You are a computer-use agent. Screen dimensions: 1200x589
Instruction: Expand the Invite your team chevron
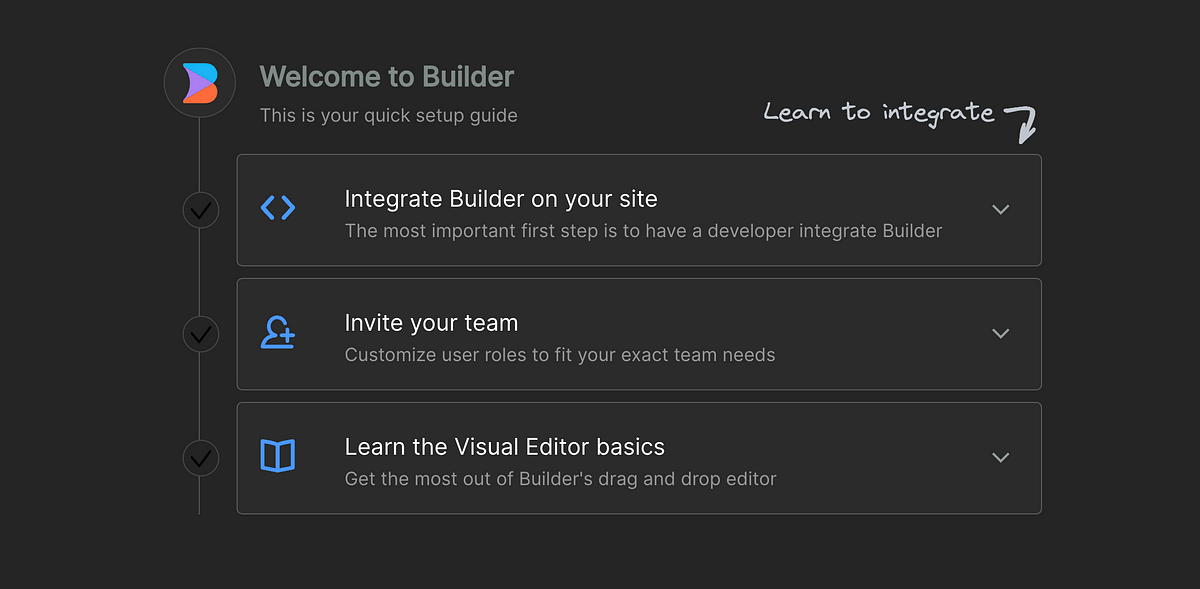[x=1000, y=334]
